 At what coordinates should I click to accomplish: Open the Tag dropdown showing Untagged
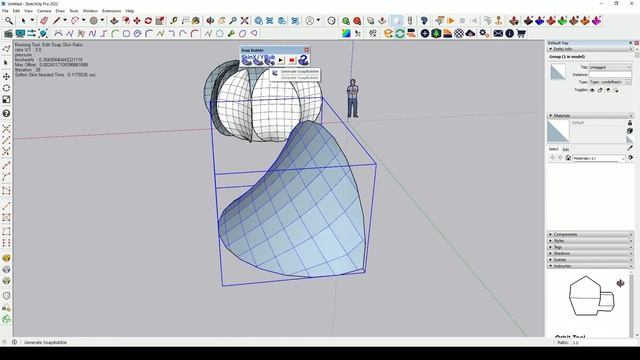(x=610, y=67)
